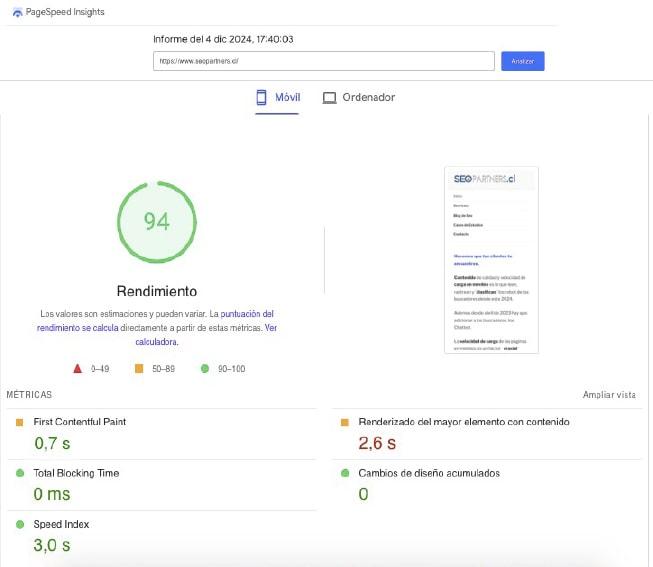This screenshot has width=653, height=567.
Task: Open the 'Ver calculadora' link
Action: click(x=157, y=341)
